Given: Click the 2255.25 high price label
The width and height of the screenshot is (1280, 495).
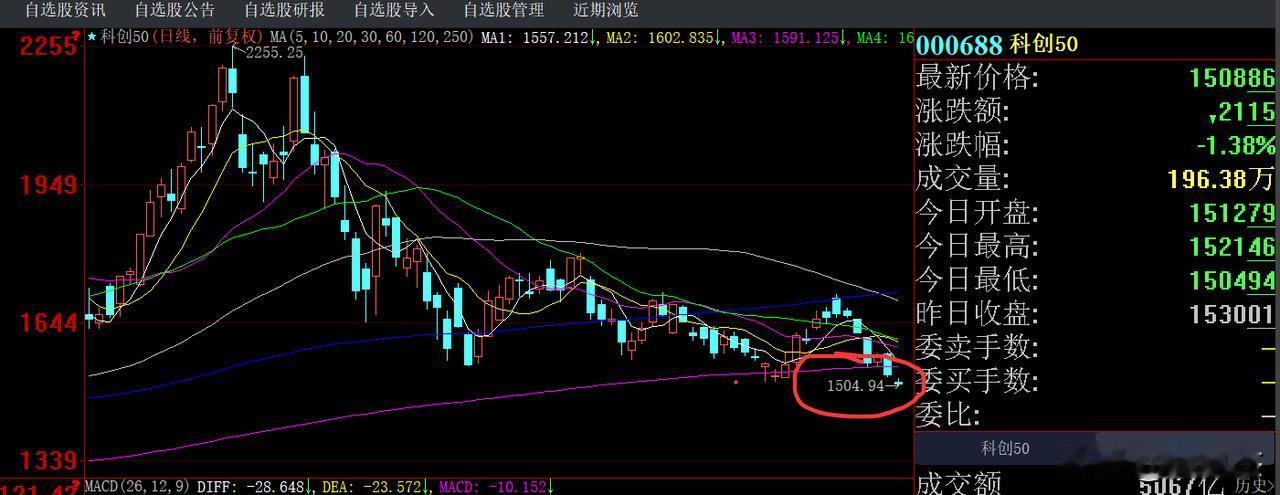Looking at the screenshot, I should click(274, 53).
